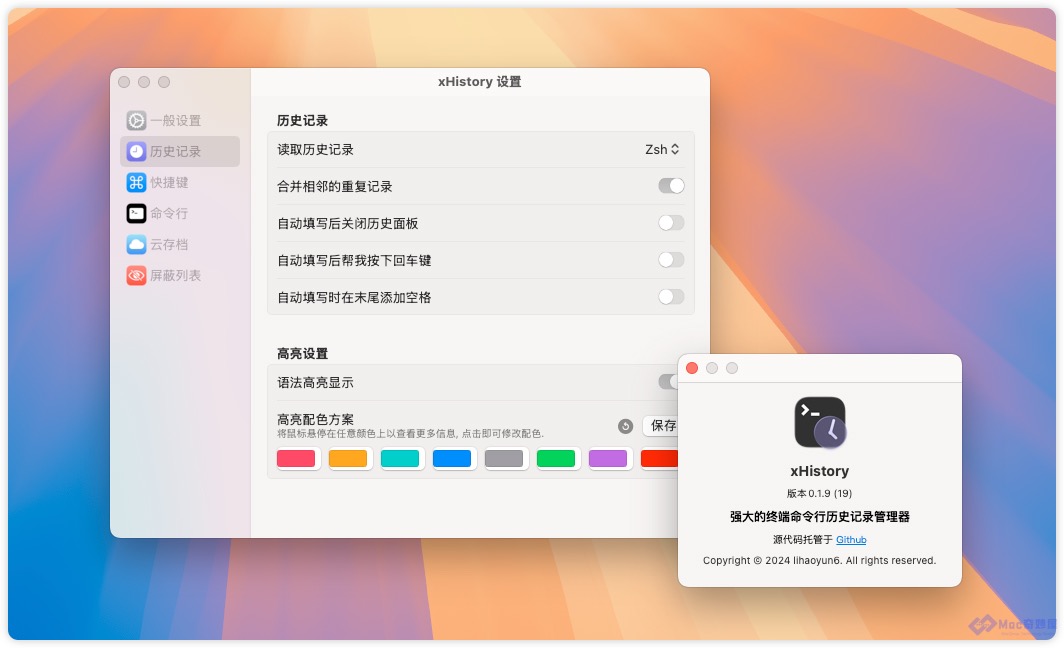Click the command-key icon for 快捷键

(x=136, y=183)
